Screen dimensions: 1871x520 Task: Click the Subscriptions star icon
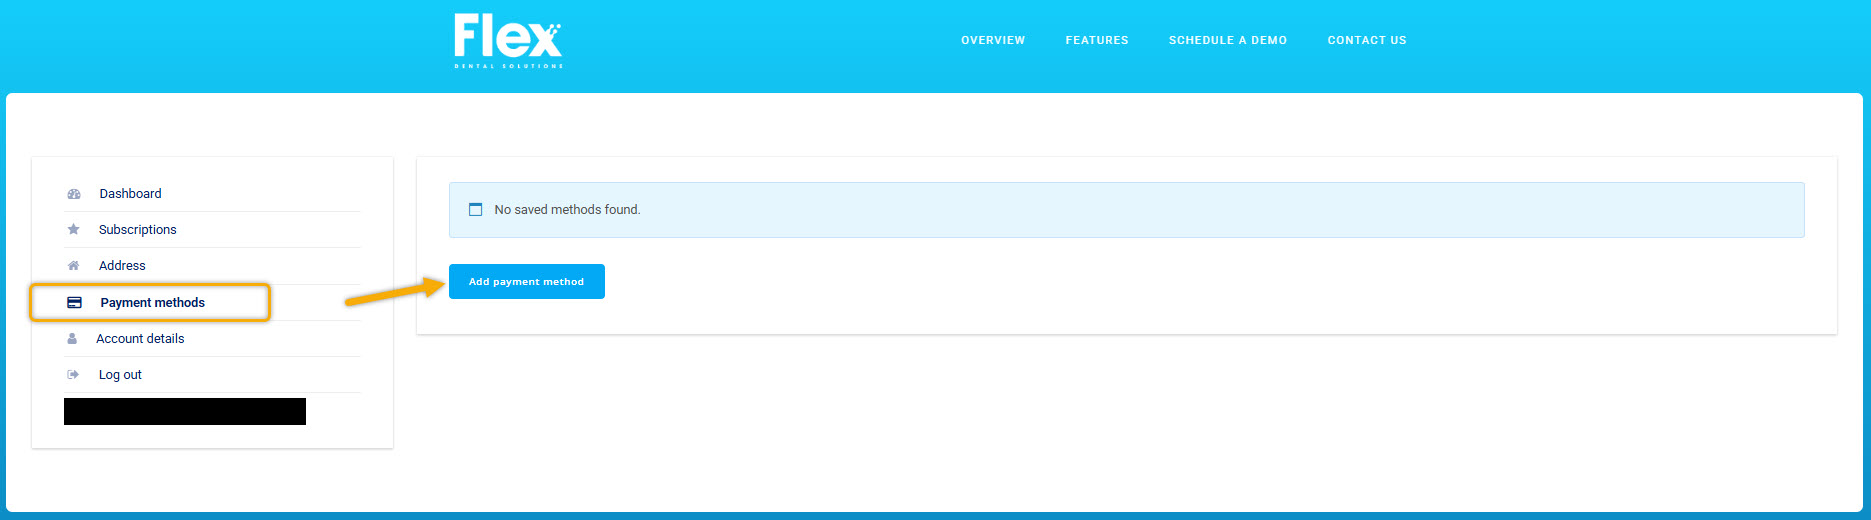click(74, 229)
